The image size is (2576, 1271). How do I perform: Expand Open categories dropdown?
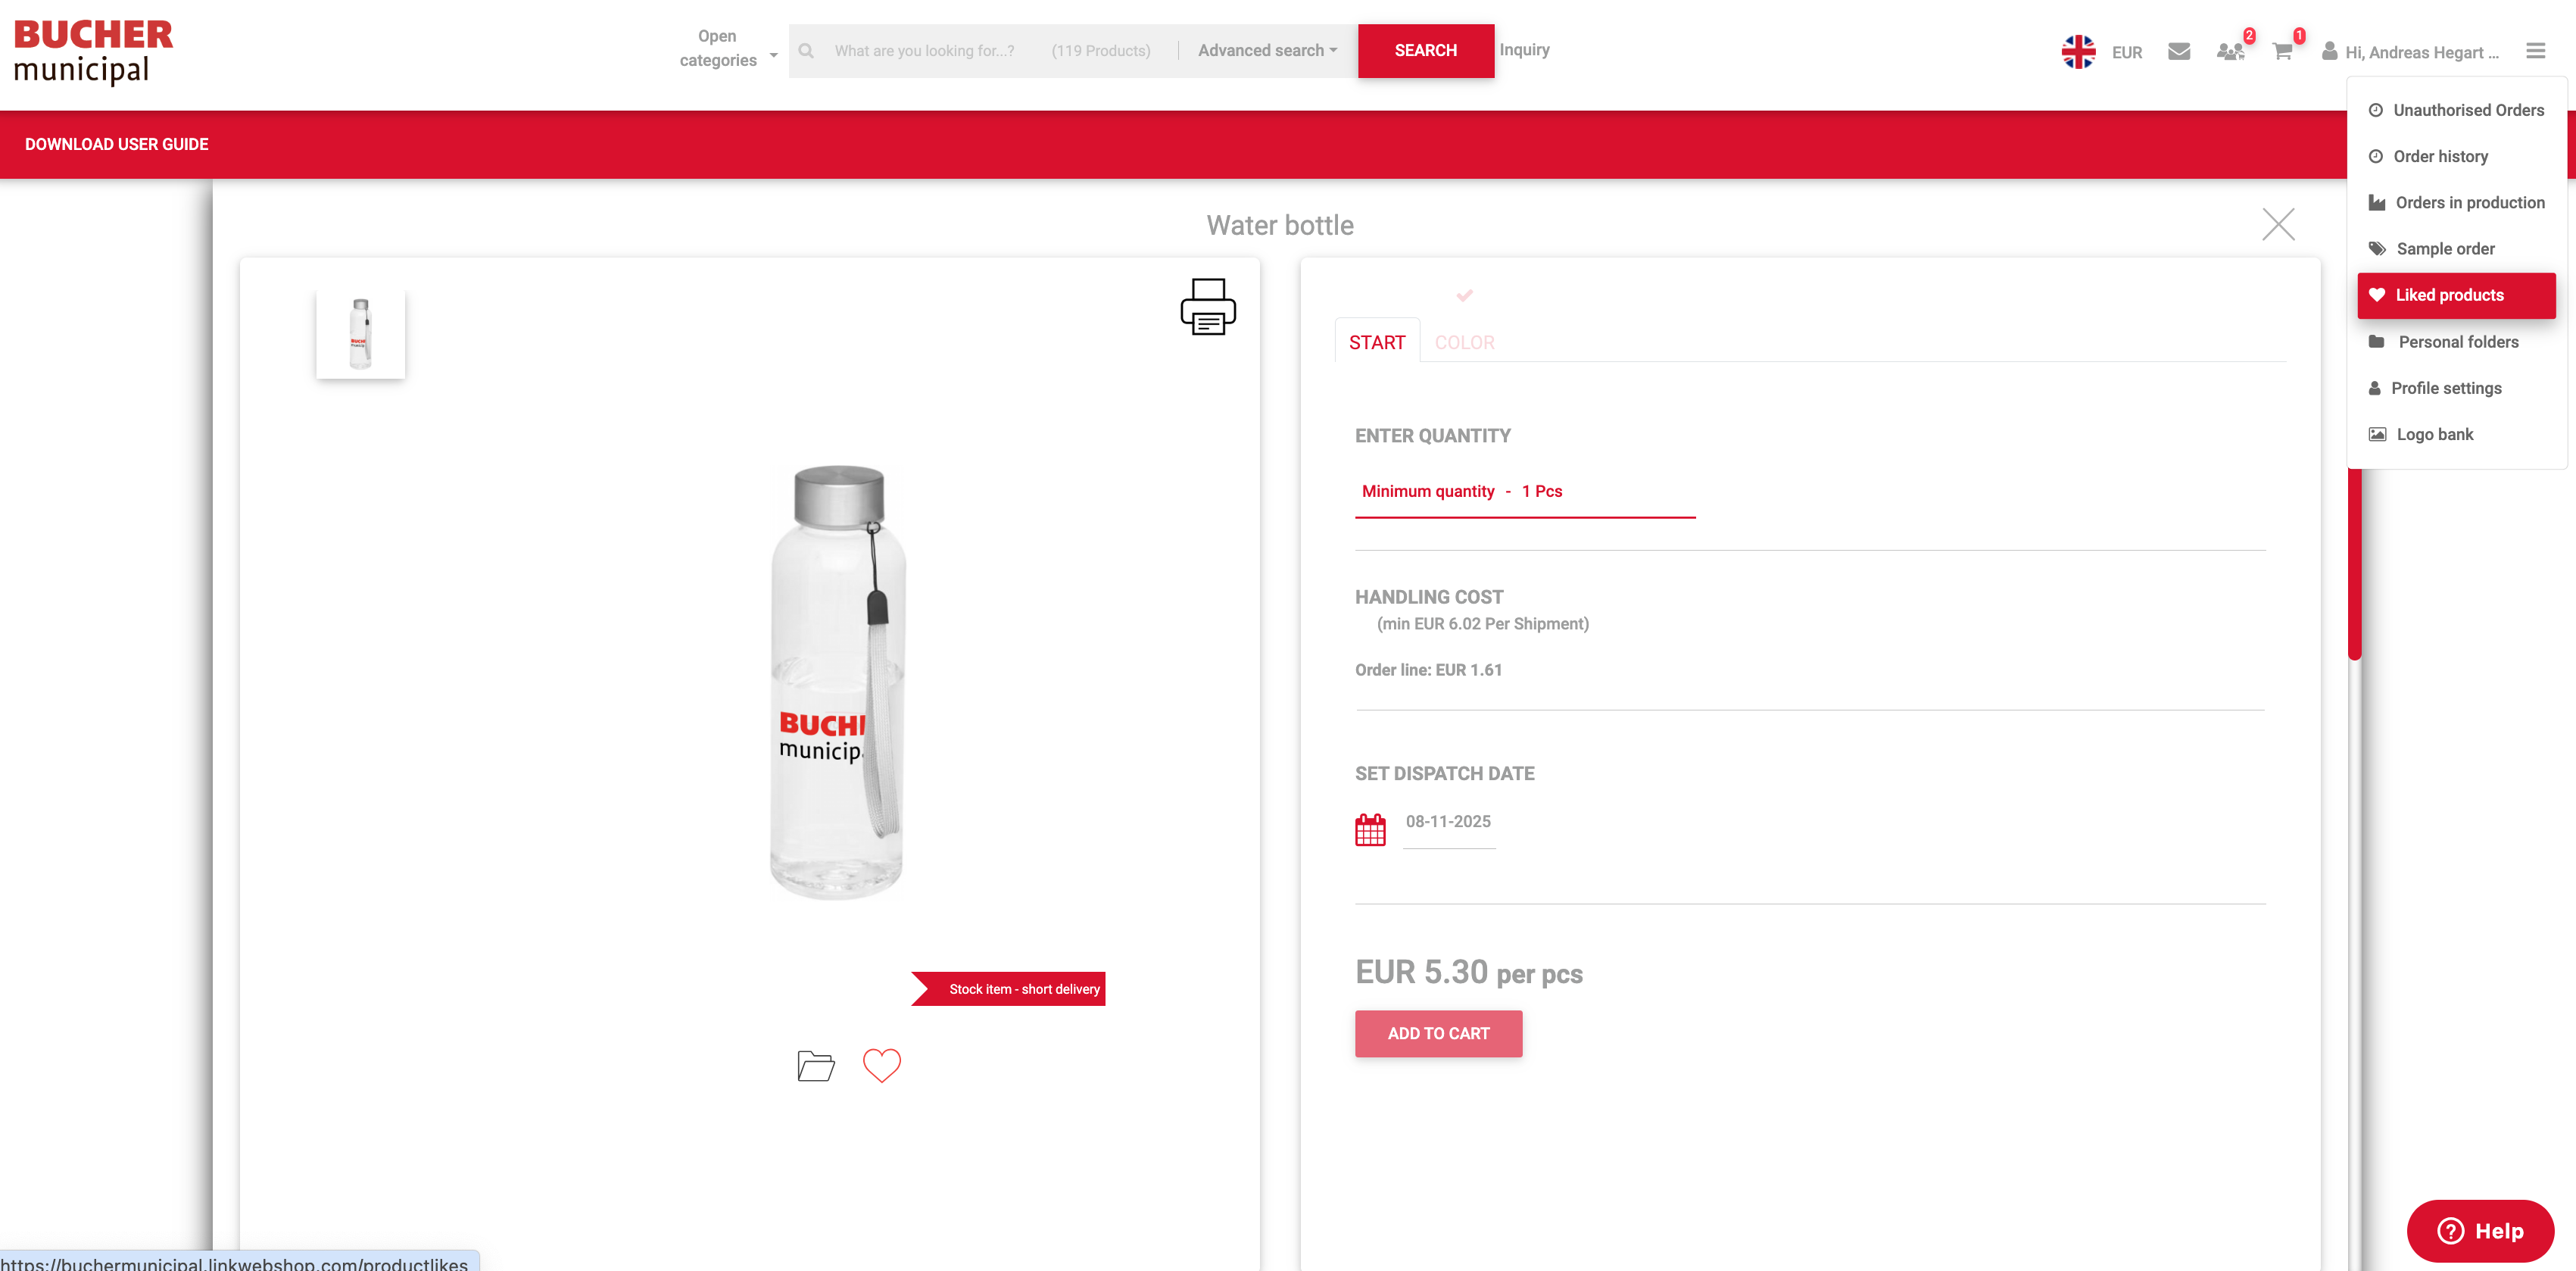pyautogui.click(x=727, y=49)
